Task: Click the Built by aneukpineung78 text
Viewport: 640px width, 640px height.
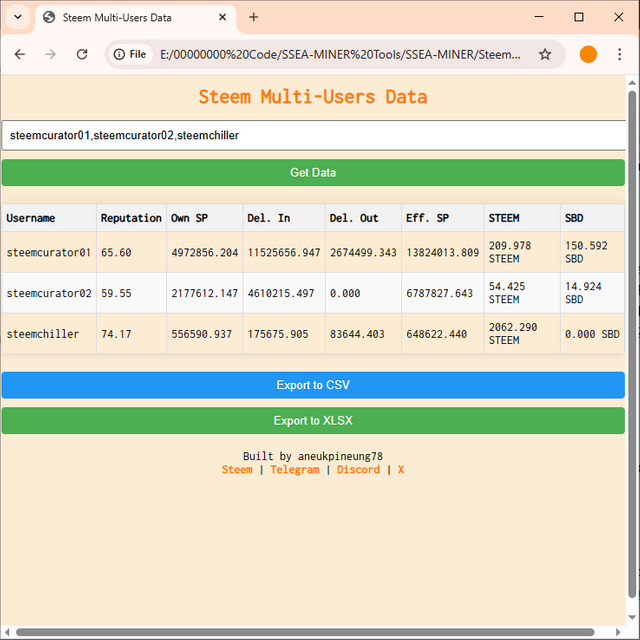Action: pos(313,456)
